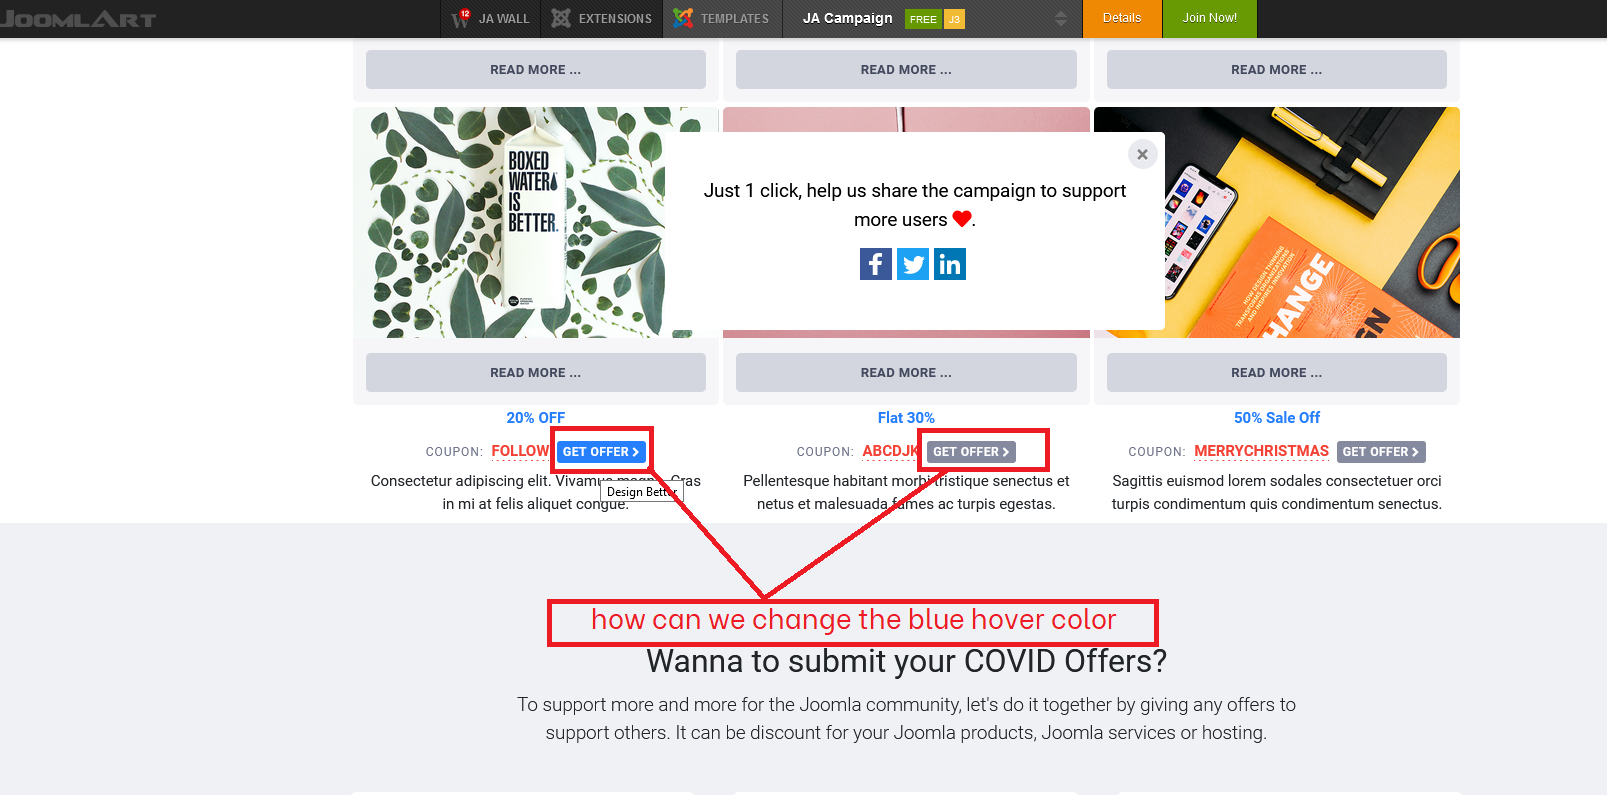Click Get Offer for FOLLOW coupon

point(601,452)
